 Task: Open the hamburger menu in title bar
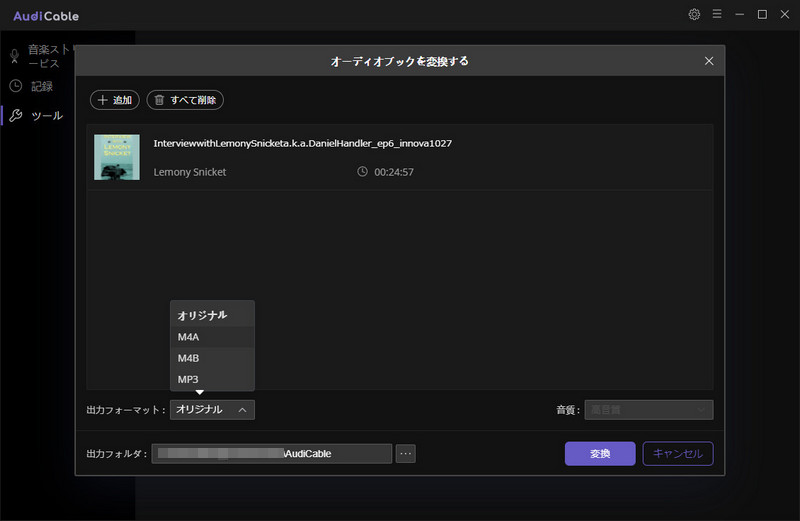[717, 14]
